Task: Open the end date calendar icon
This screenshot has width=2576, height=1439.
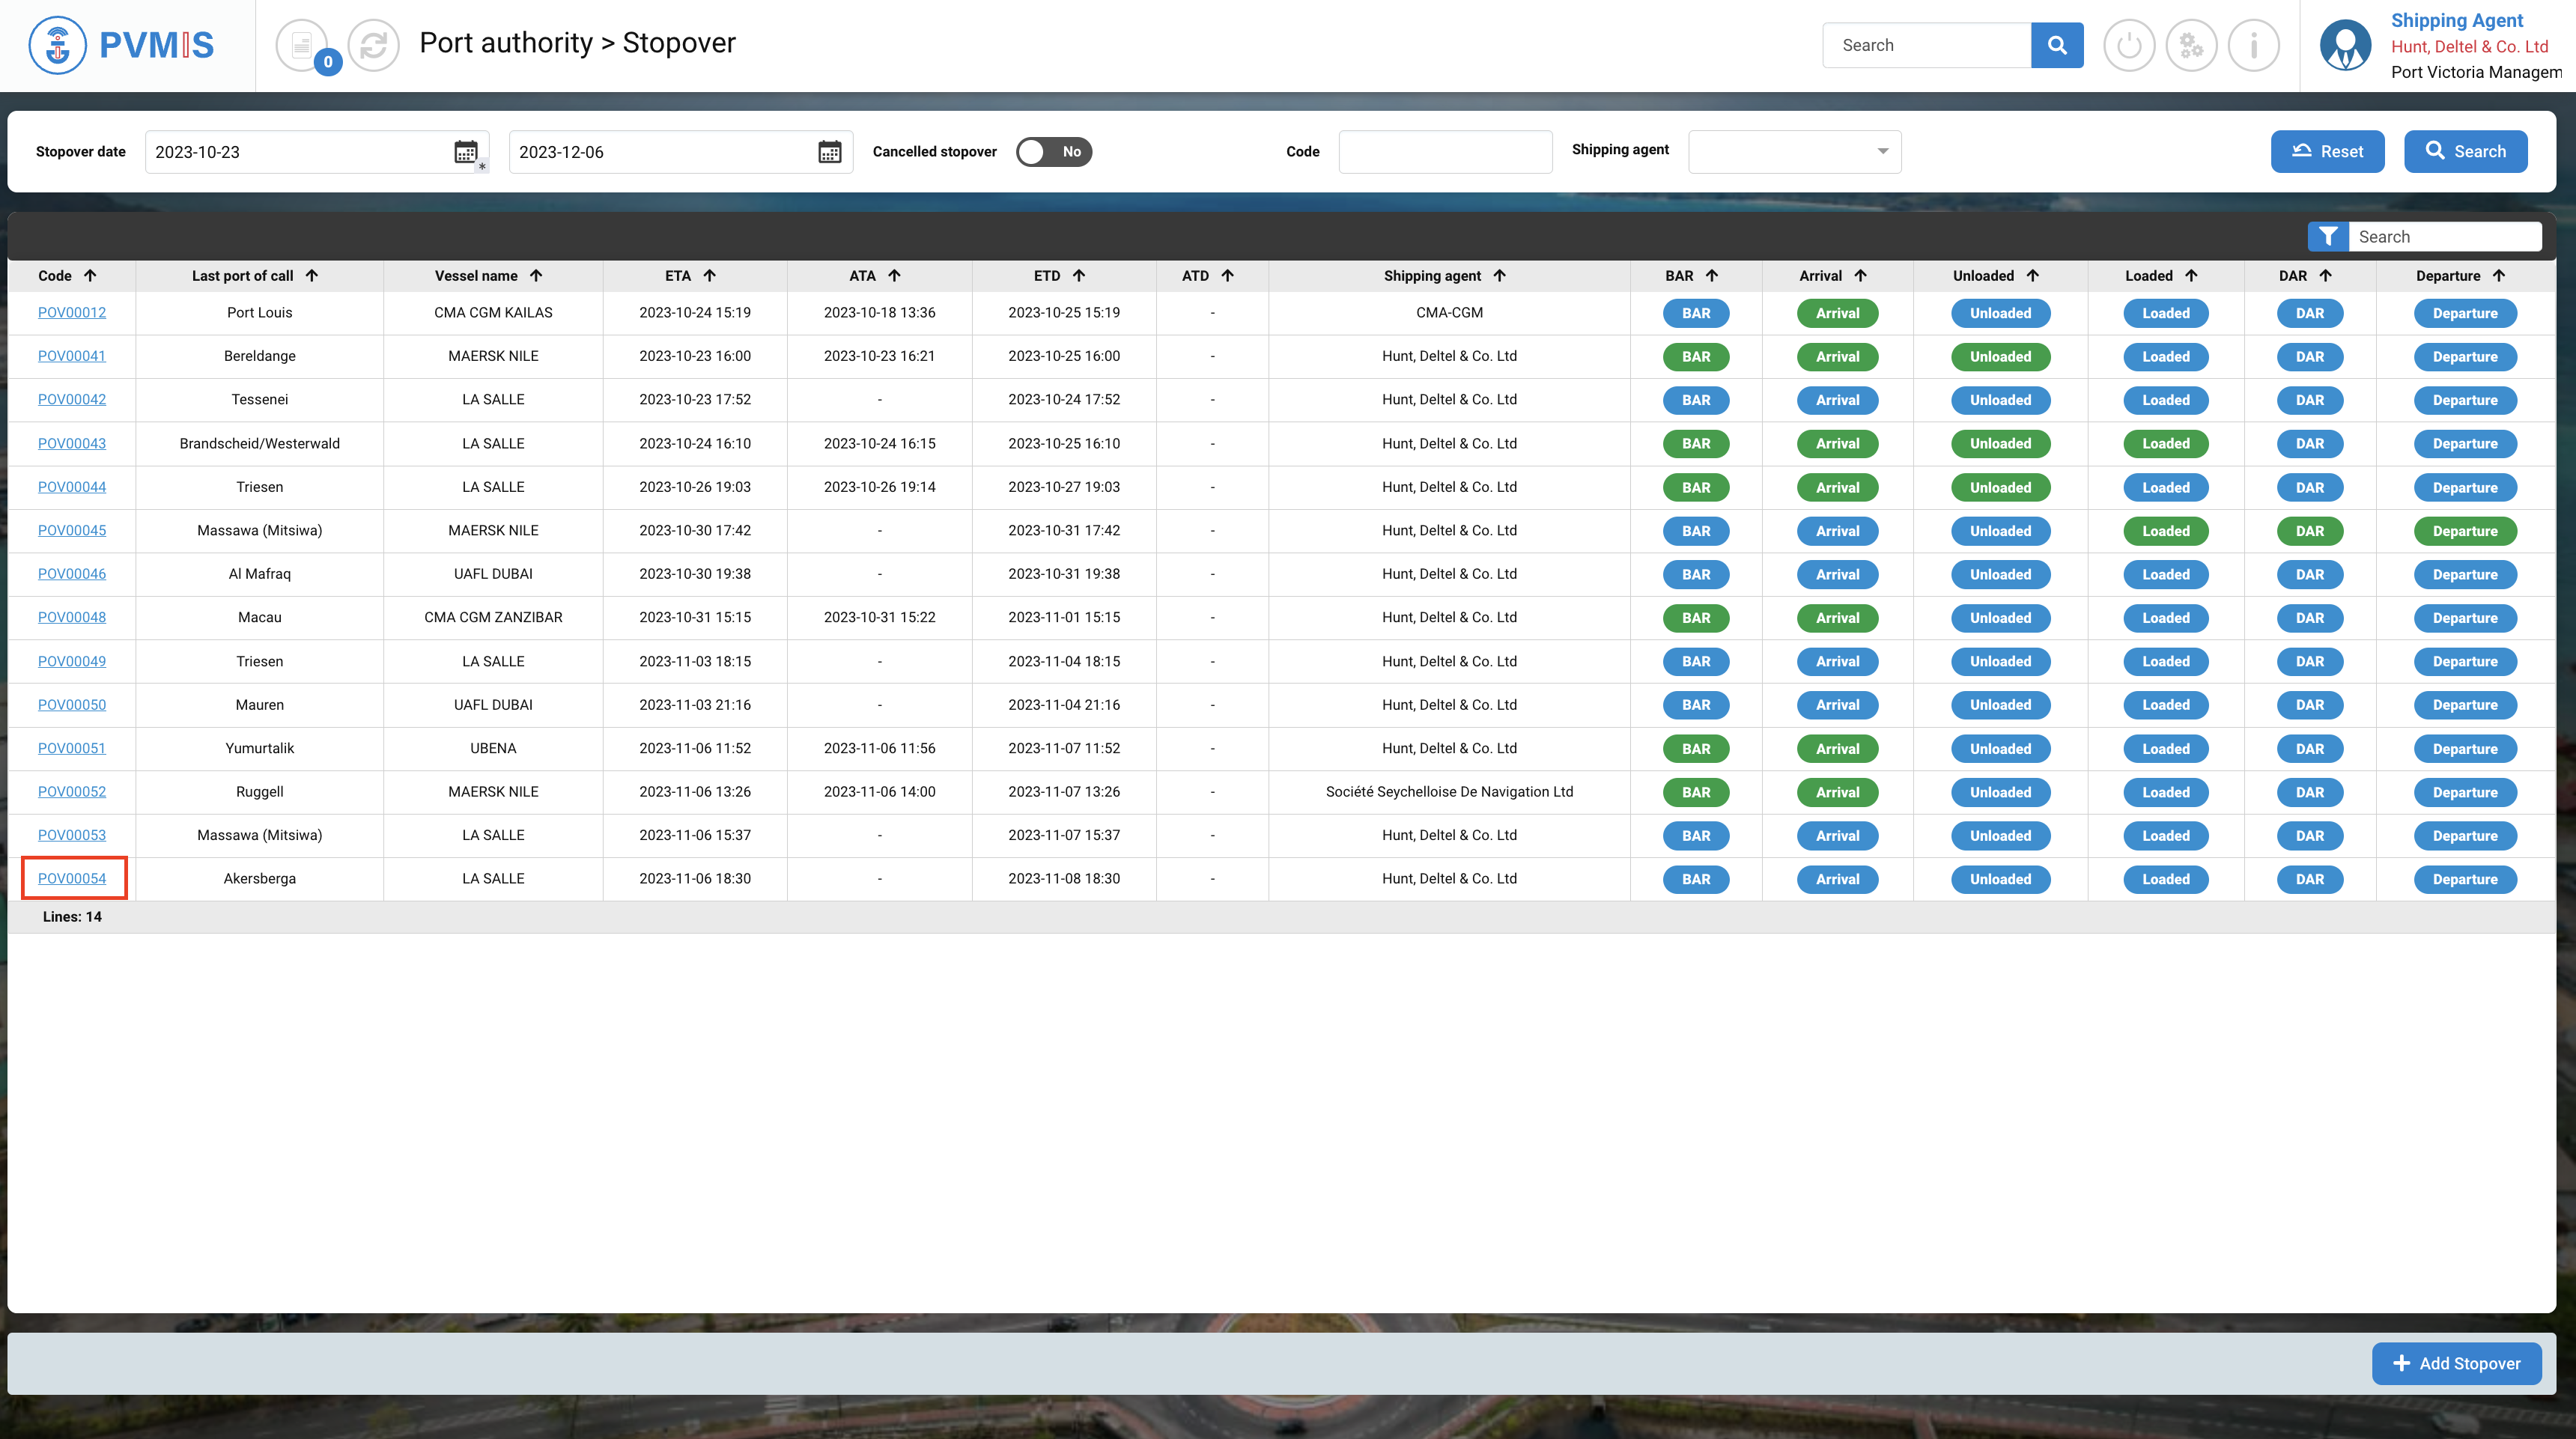Action: [x=830, y=152]
